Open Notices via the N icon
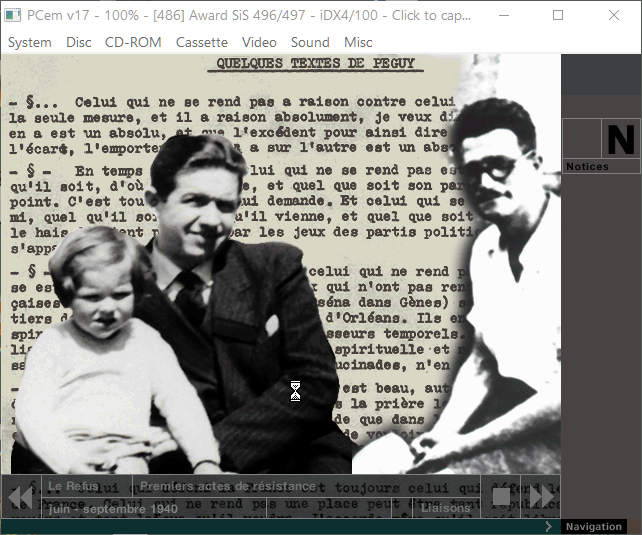The height and width of the screenshot is (535, 642). click(620, 139)
